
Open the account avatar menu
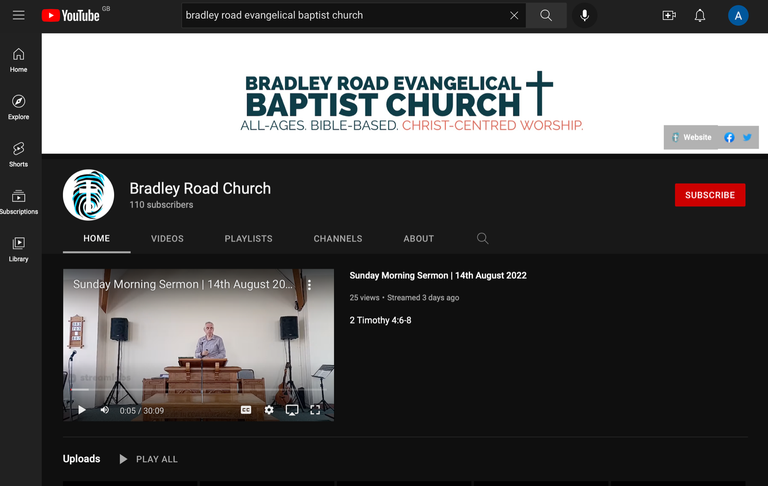(738, 16)
